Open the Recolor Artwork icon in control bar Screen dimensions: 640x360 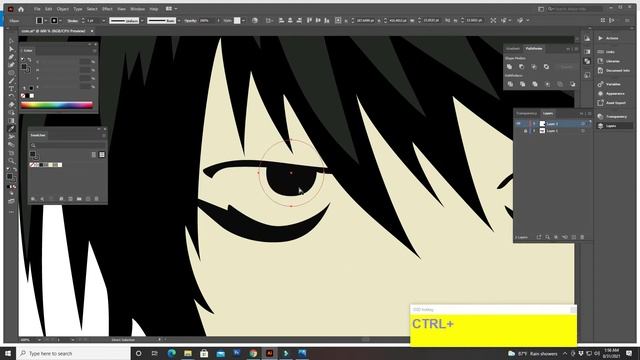(x=255, y=20)
